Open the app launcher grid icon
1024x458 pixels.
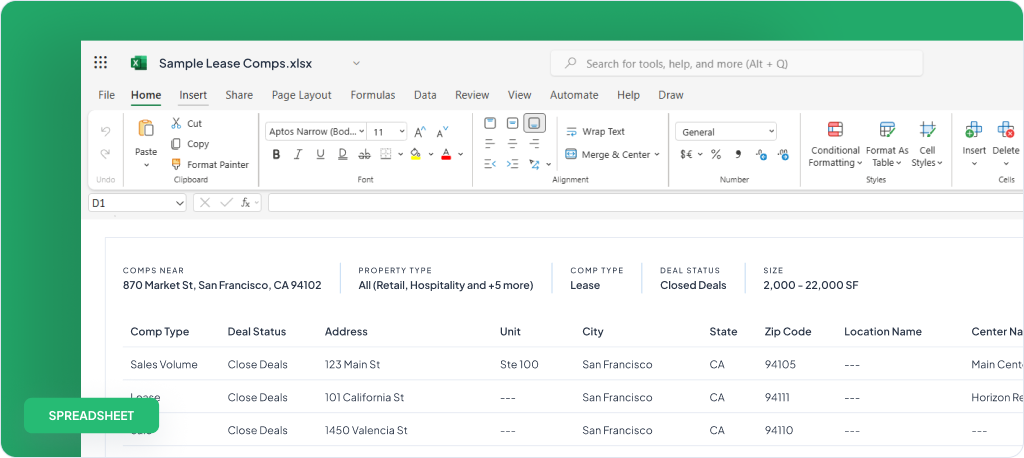click(x=100, y=63)
